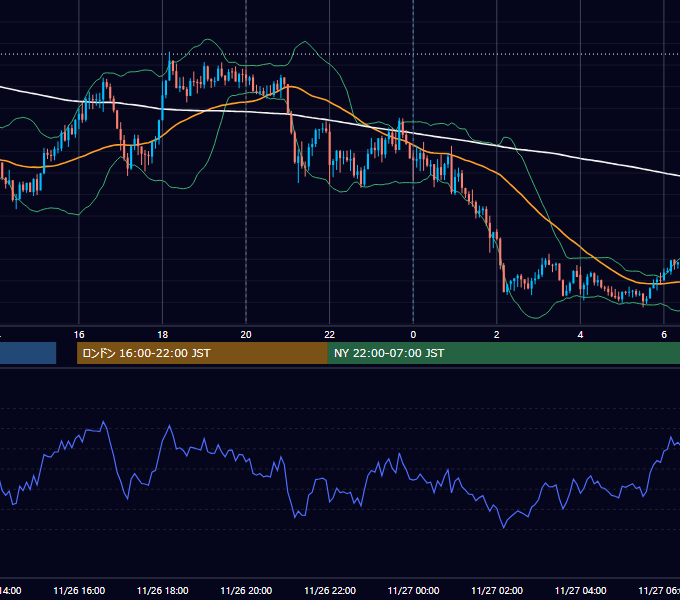Viewport: 680px width, 600px height.
Task: Click the 11/27 02:00 time label
Action: [x=497, y=590]
